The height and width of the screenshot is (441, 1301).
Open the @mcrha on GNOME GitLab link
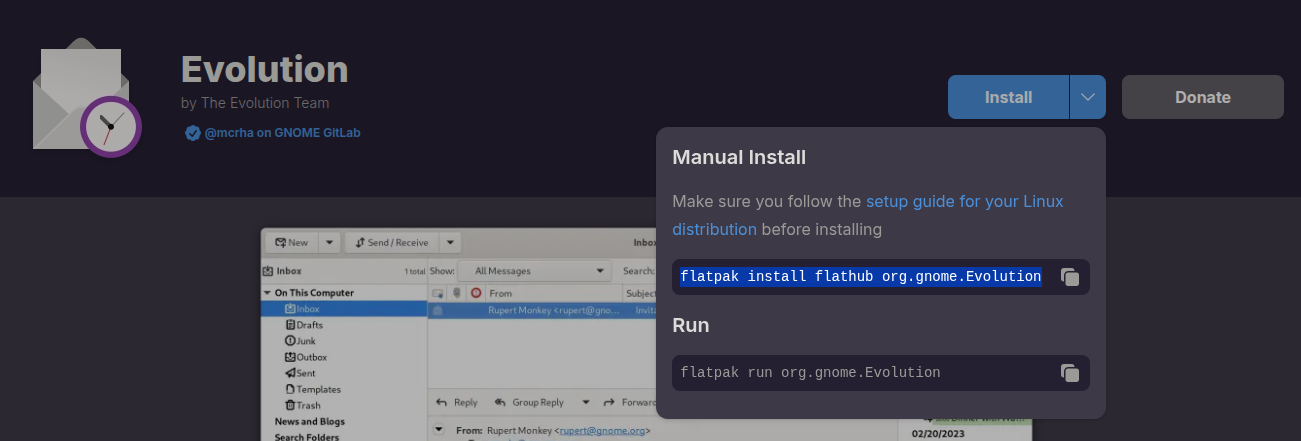282,132
